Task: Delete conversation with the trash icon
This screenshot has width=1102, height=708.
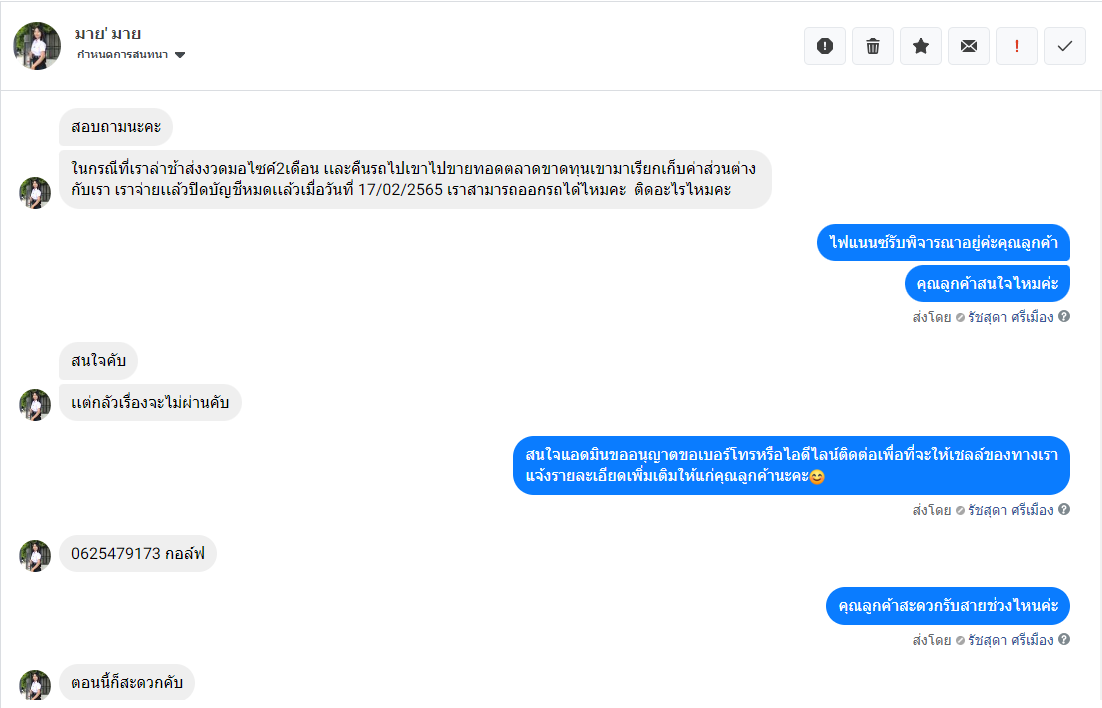Action: pyautogui.click(x=873, y=46)
